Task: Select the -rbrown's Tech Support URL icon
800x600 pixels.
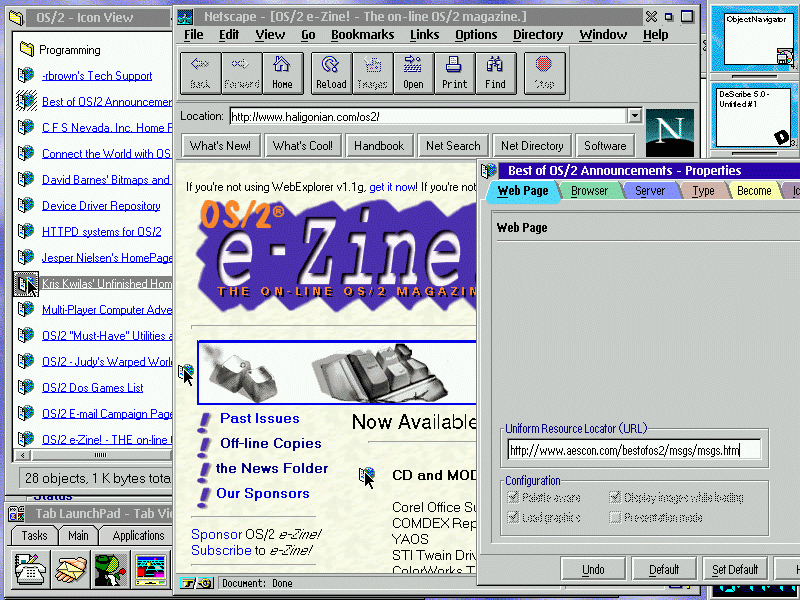Action: [x=26, y=75]
